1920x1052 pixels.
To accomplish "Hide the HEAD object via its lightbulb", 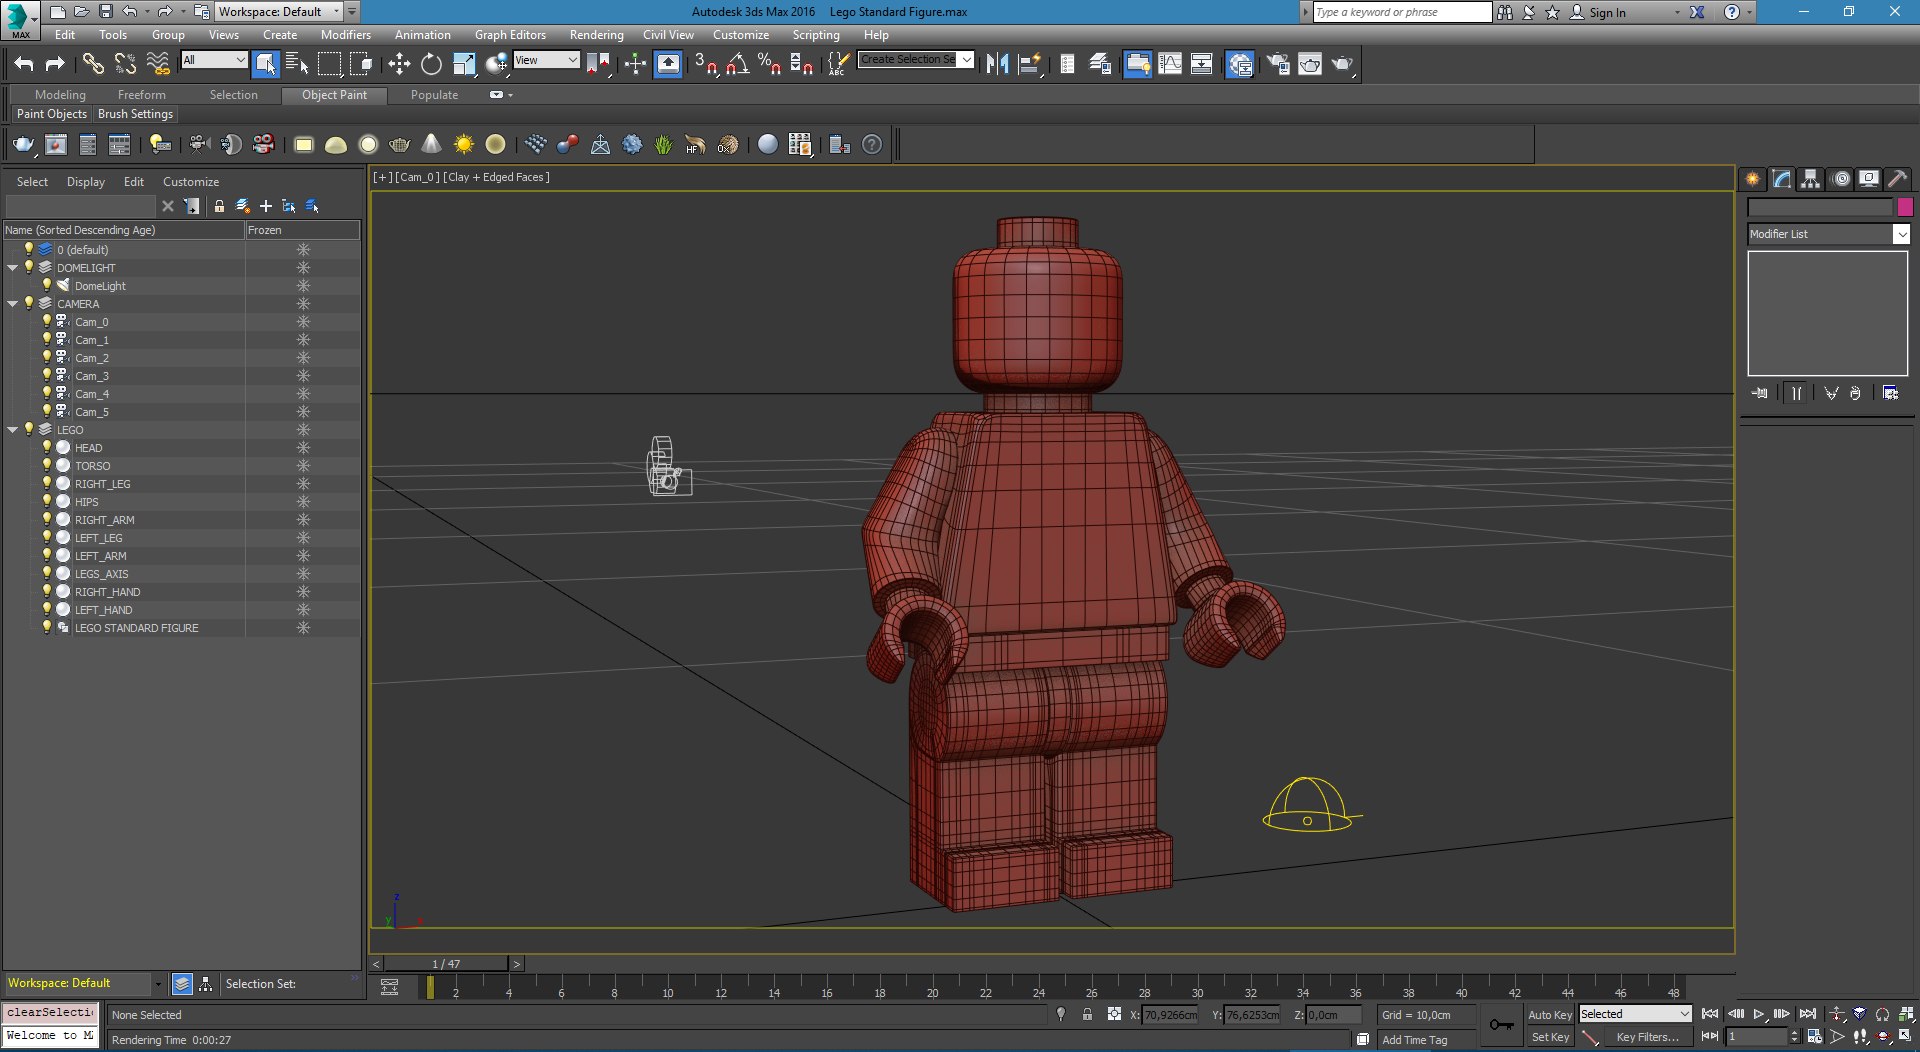I will (47, 447).
